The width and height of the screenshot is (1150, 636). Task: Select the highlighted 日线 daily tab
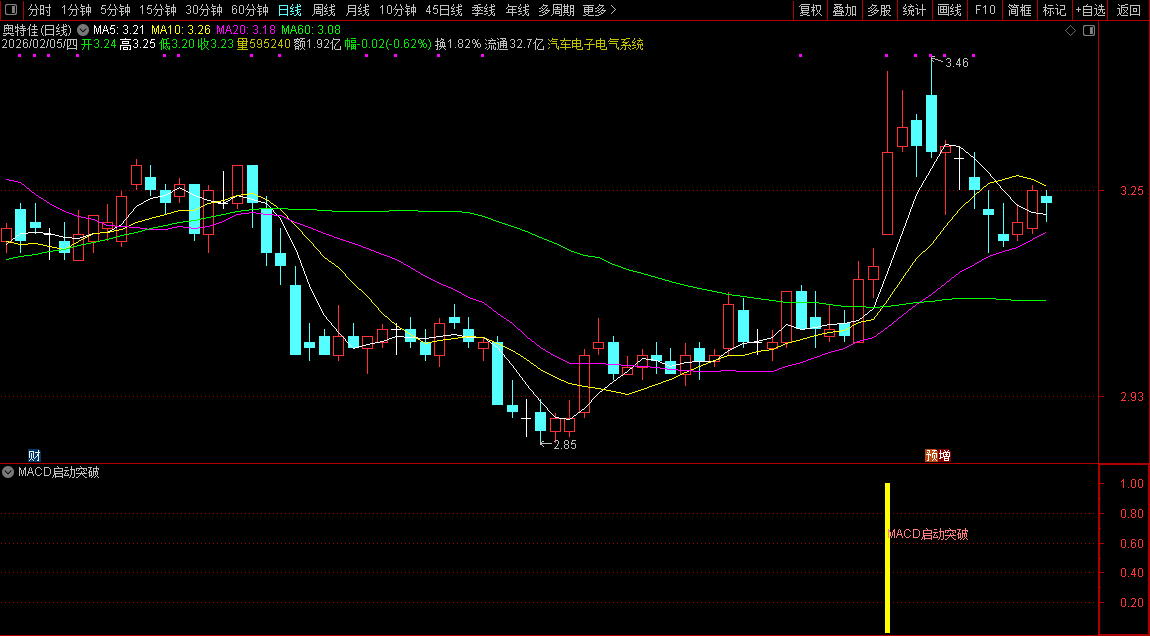[290, 10]
